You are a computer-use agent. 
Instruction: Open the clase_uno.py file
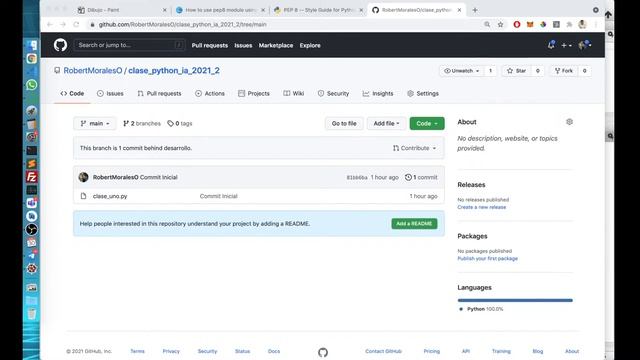click(110, 196)
